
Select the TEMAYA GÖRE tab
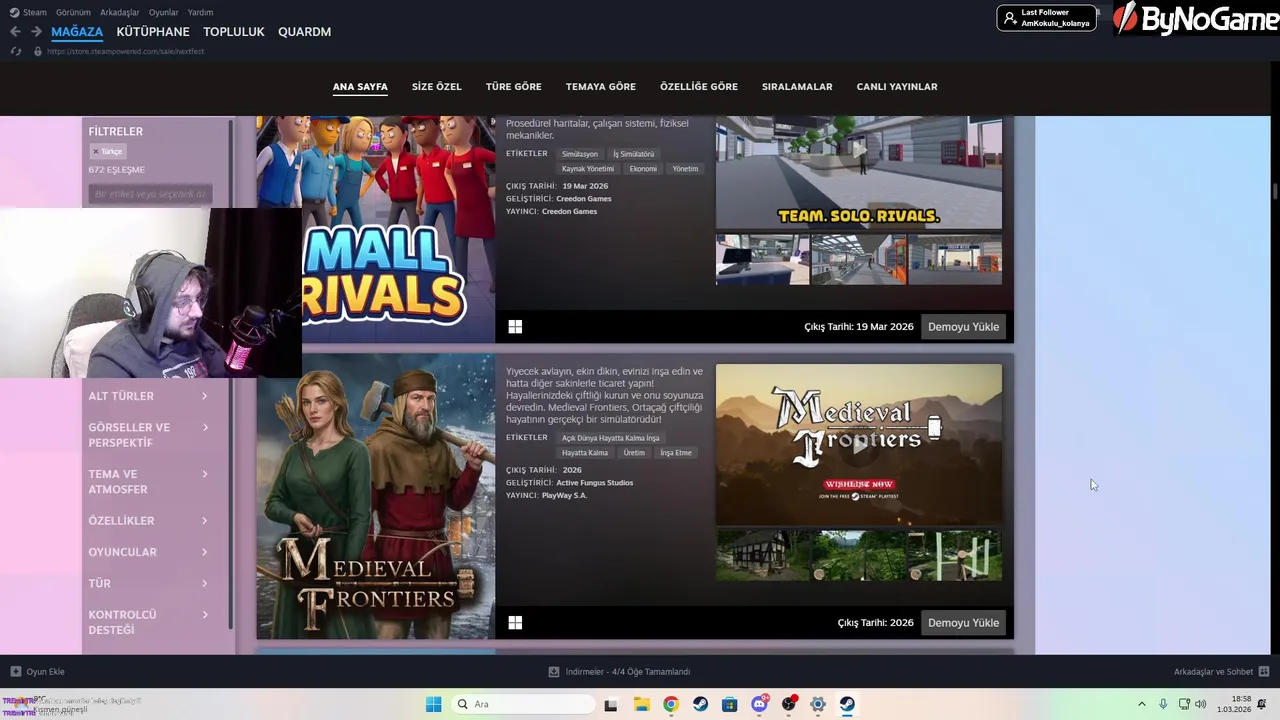click(601, 87)
